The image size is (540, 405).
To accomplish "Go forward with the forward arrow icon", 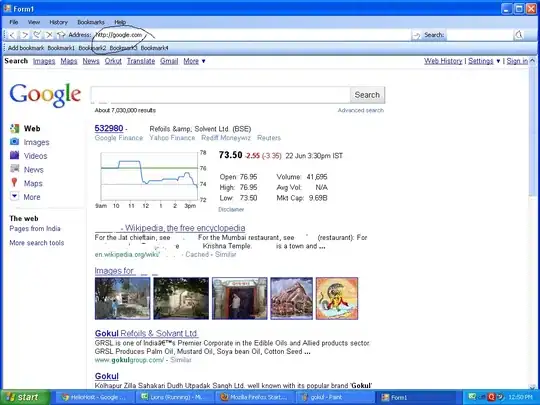I will click(x=24, y=35).
